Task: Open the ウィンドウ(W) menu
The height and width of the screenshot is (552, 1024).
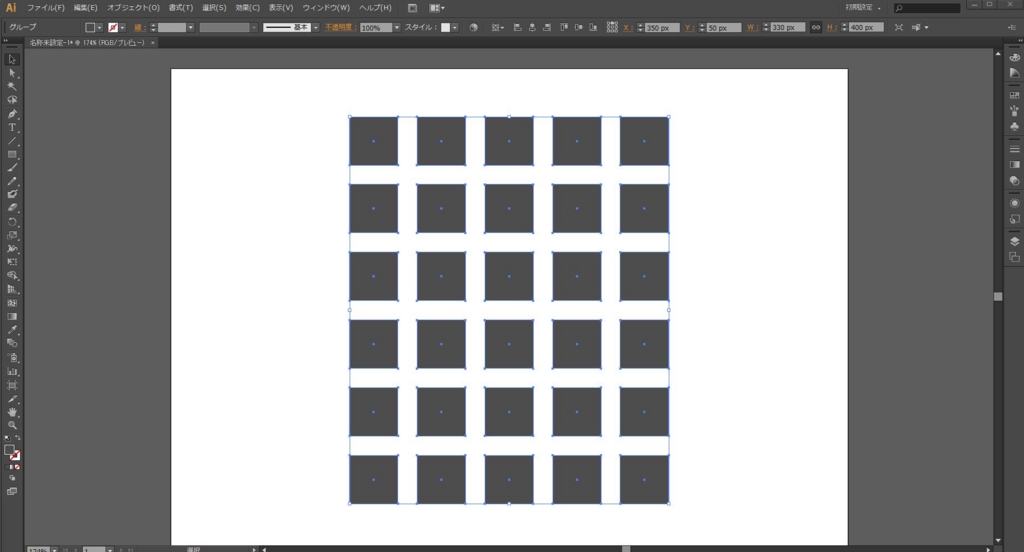Action: (x=326, y=8)
